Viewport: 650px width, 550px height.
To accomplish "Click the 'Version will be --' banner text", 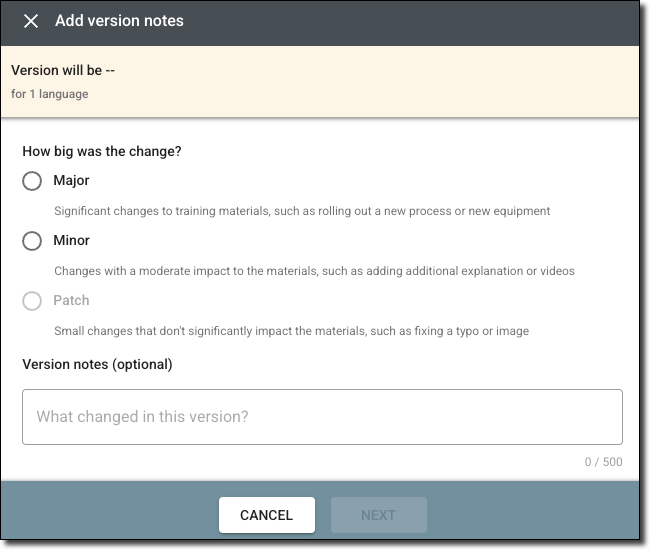I will click(63, 71).
